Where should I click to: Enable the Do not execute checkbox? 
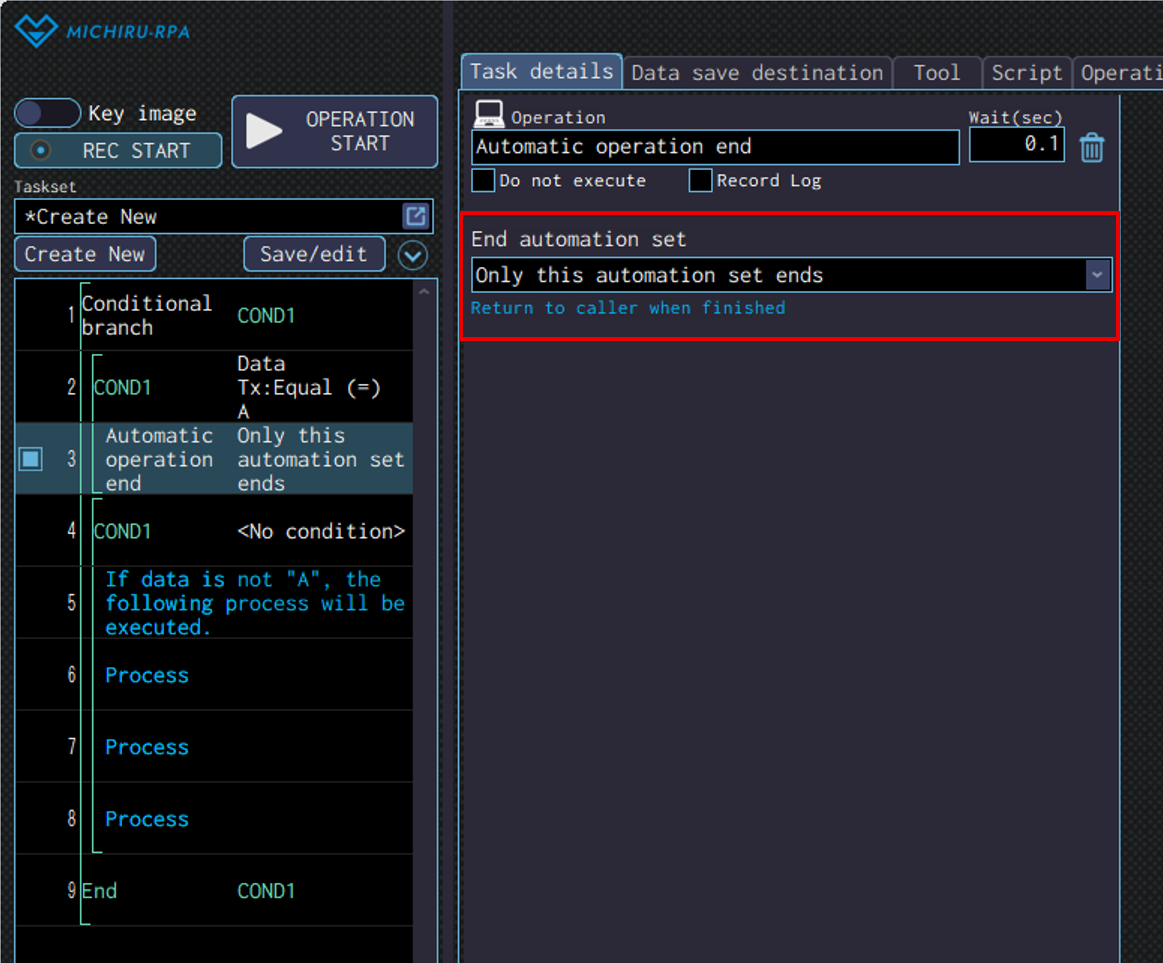[484, 181]
